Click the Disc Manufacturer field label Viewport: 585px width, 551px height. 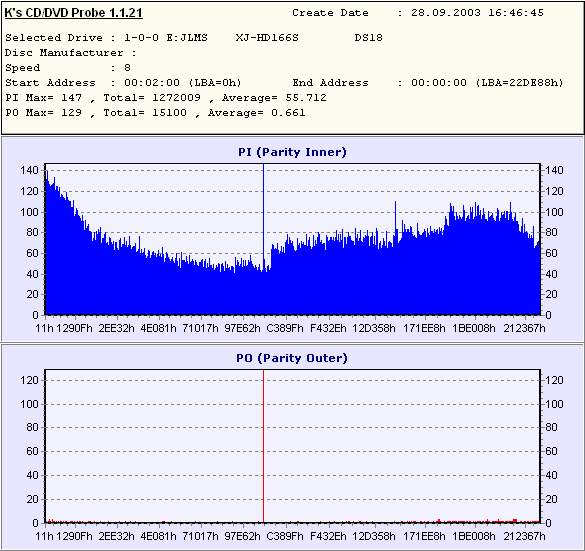pos(64,53)
